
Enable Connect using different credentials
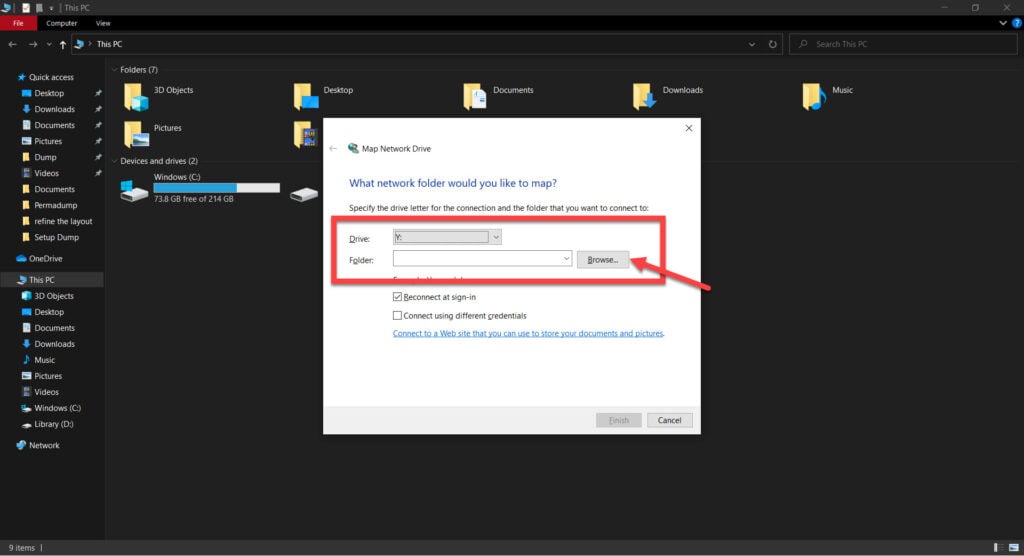coord(397,316)
